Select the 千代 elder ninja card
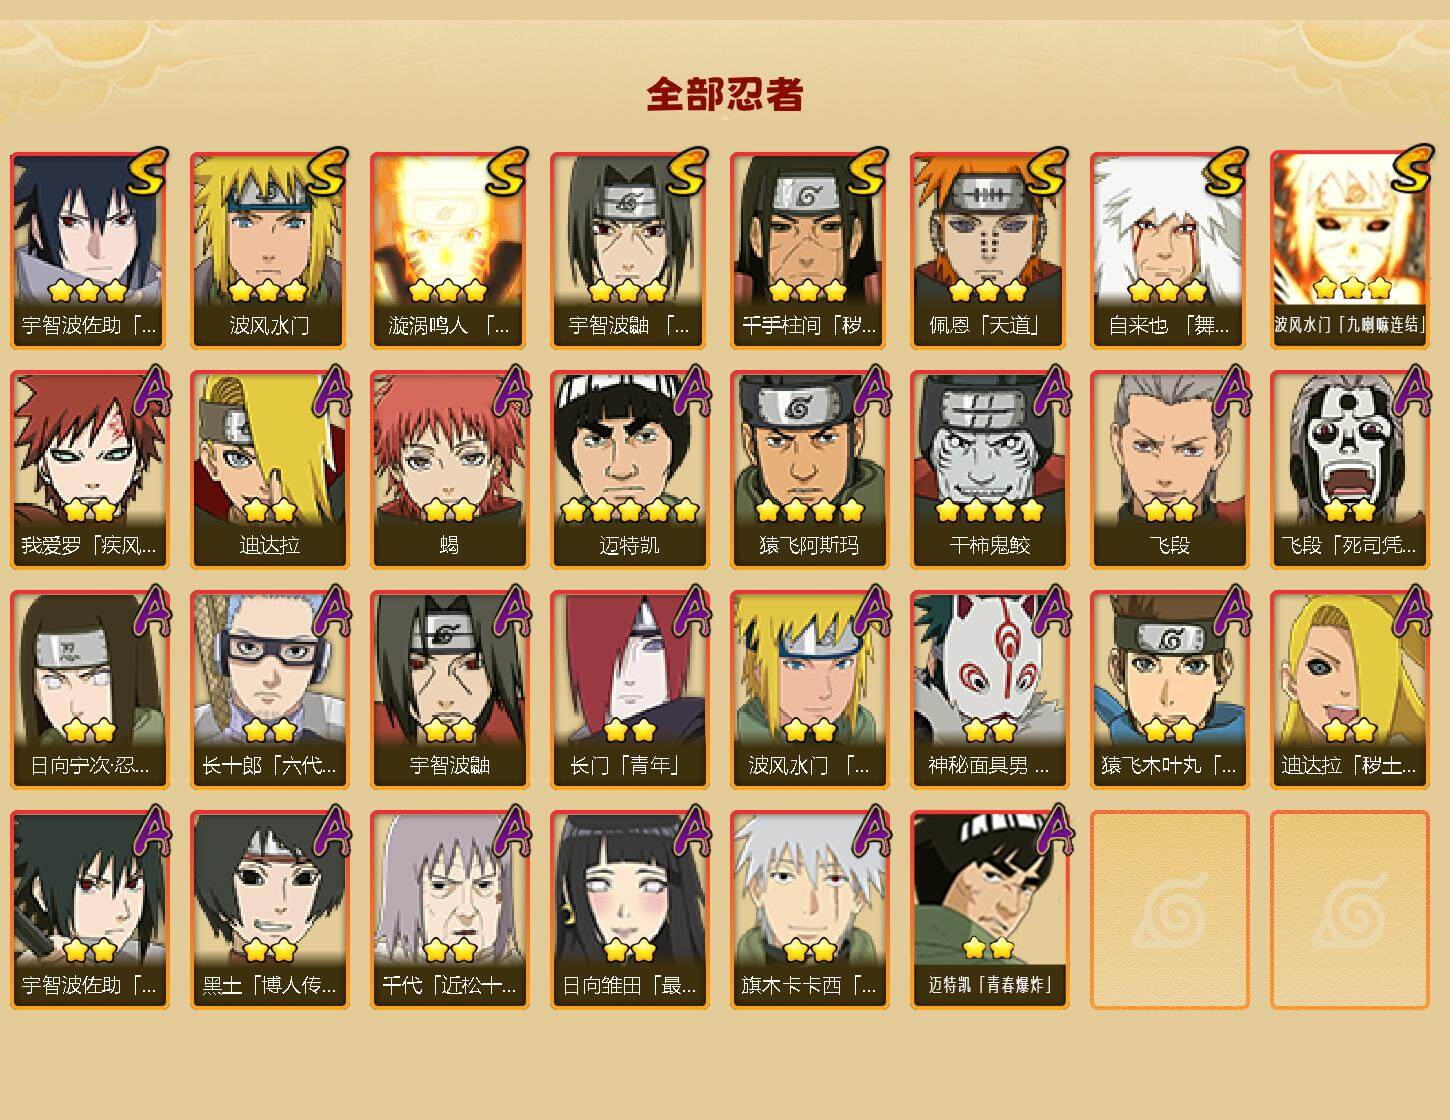This screenshot has width=1450, height=1120. tap(449, 910)
